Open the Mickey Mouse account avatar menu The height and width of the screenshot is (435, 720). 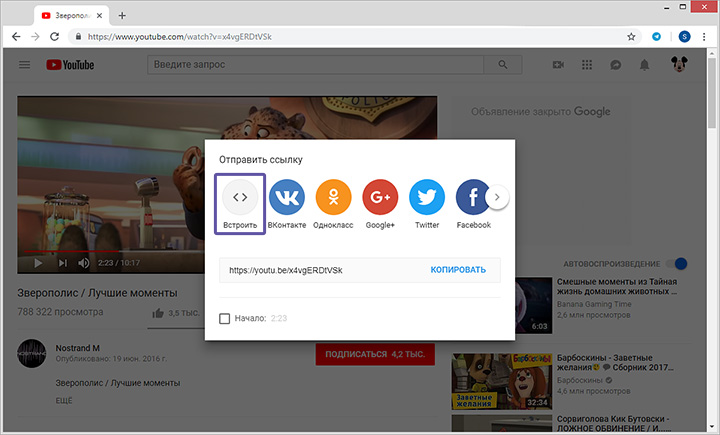(679, 64)
